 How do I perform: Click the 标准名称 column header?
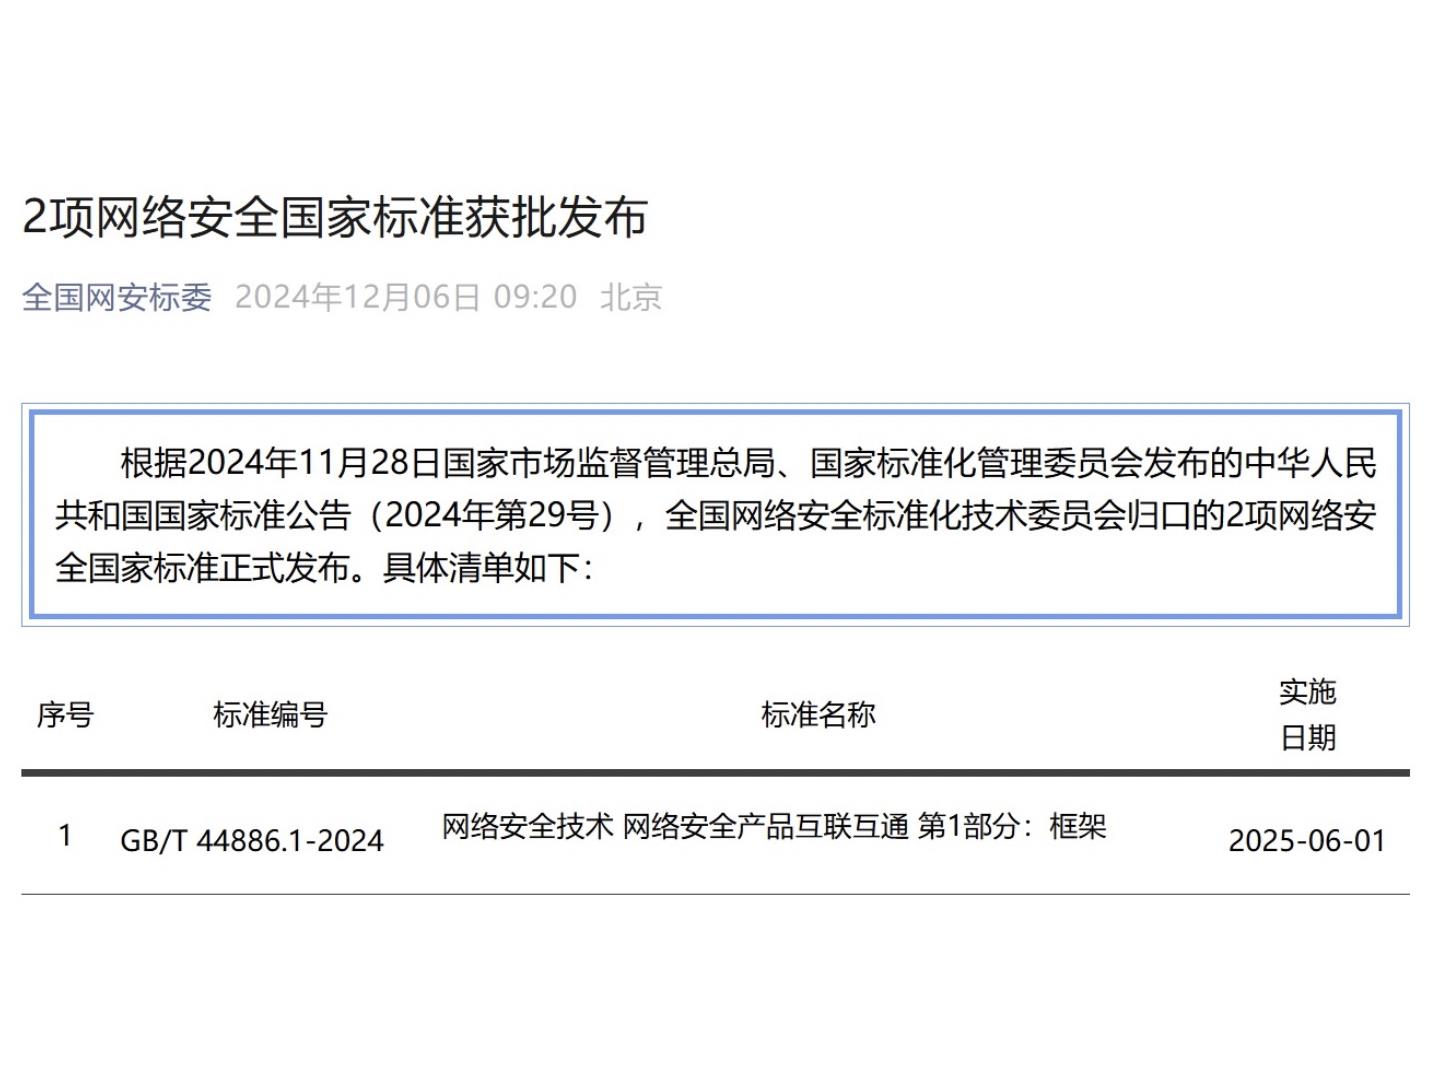pos(818,715)
